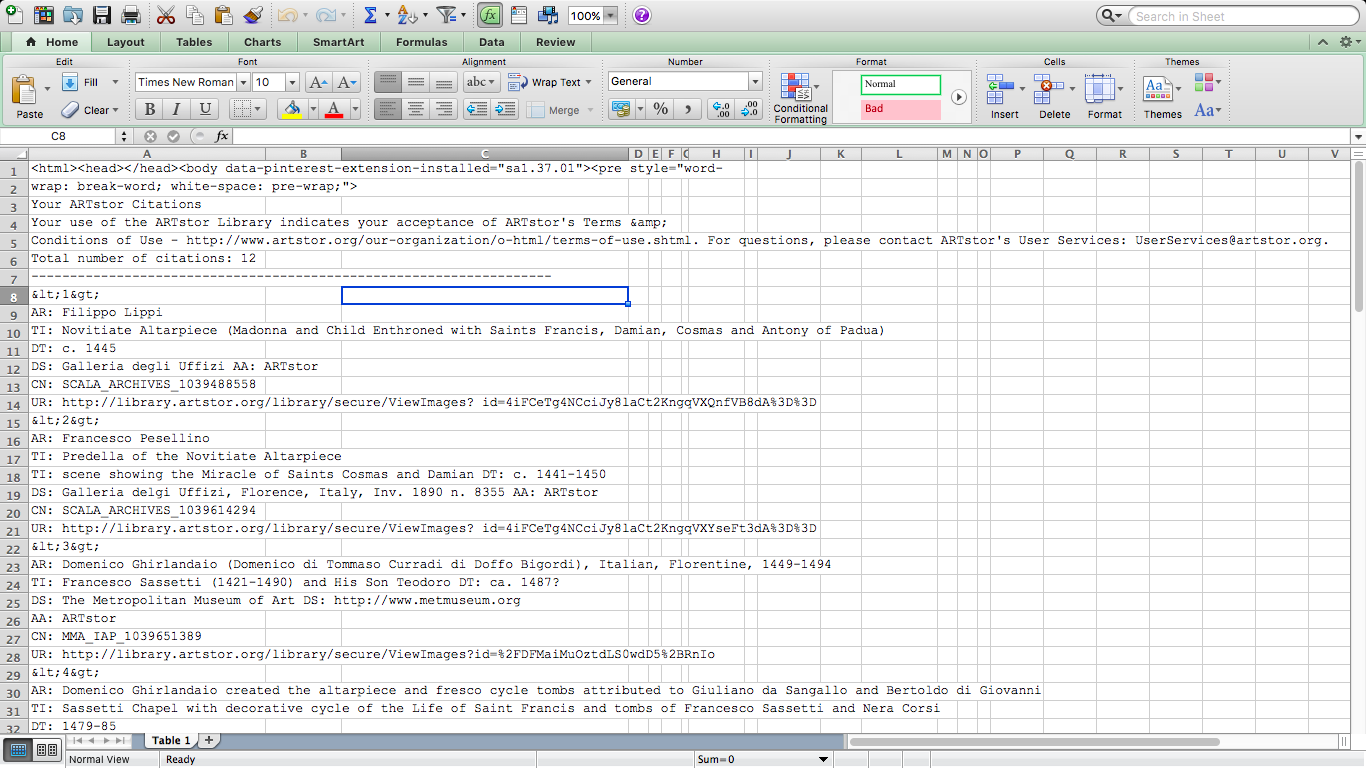
Task: Center text horizontally
Action: pyautogui.click(x=416, y=109)
